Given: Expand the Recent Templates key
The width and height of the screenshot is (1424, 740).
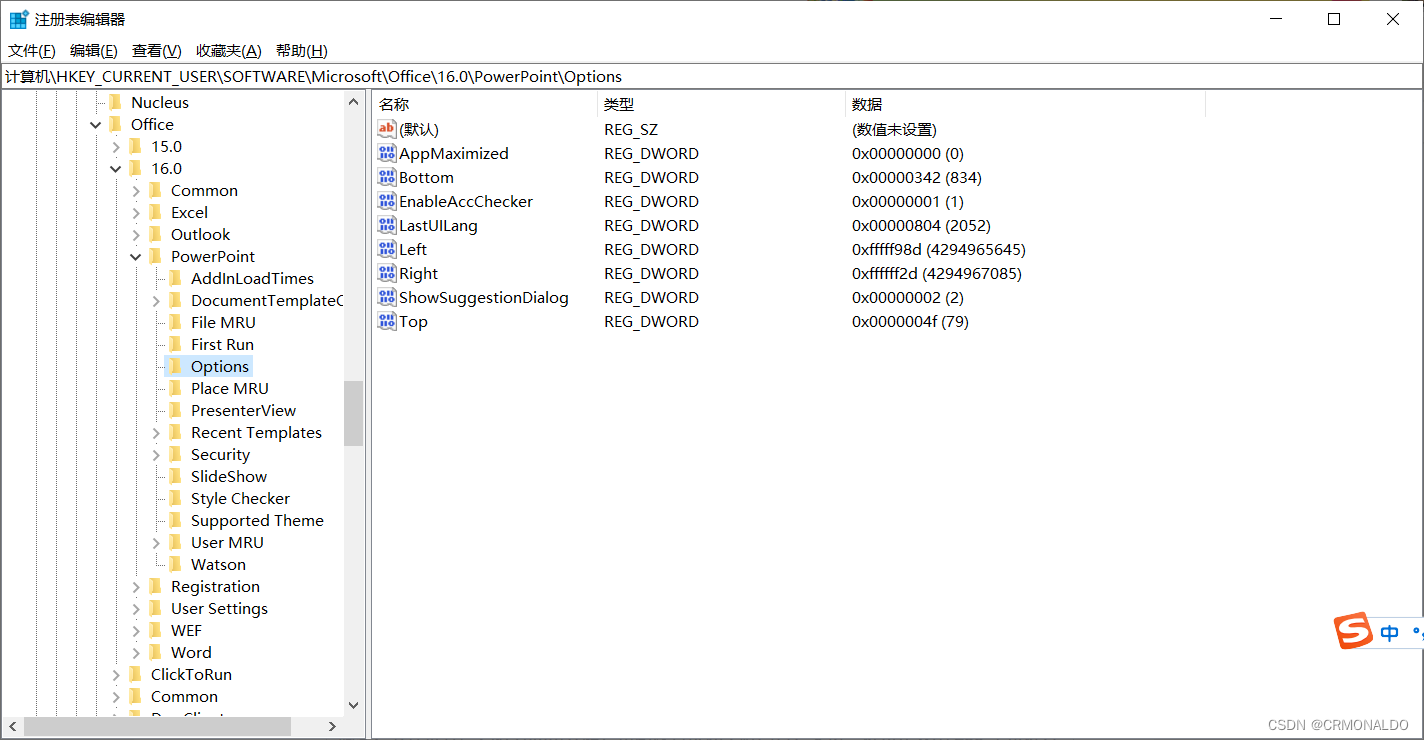Looking at the screenshot, I should [x=156, y=432].
